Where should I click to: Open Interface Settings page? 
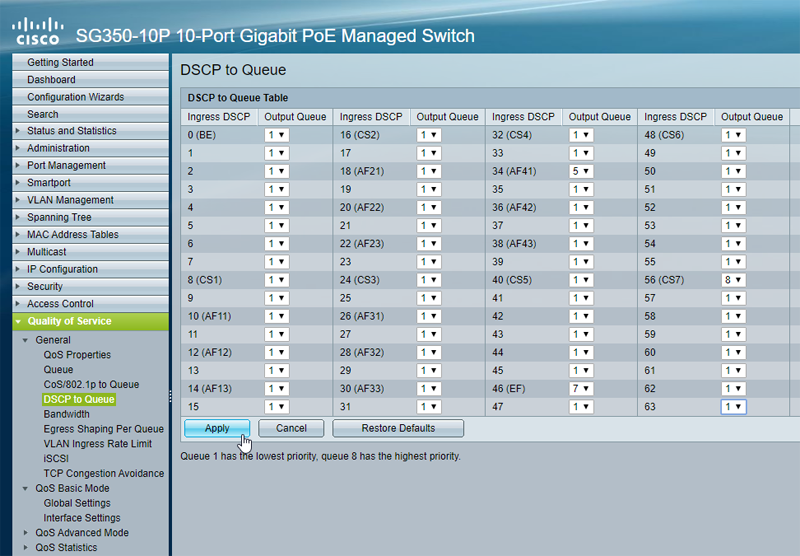point(82,518)
